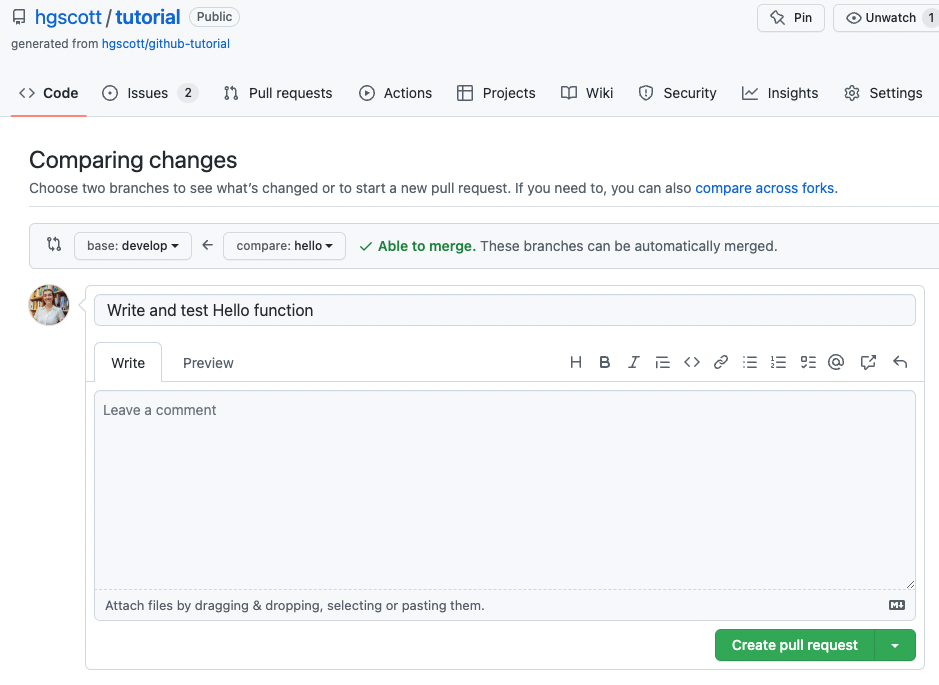Insert a quote block

coord(662,362)
